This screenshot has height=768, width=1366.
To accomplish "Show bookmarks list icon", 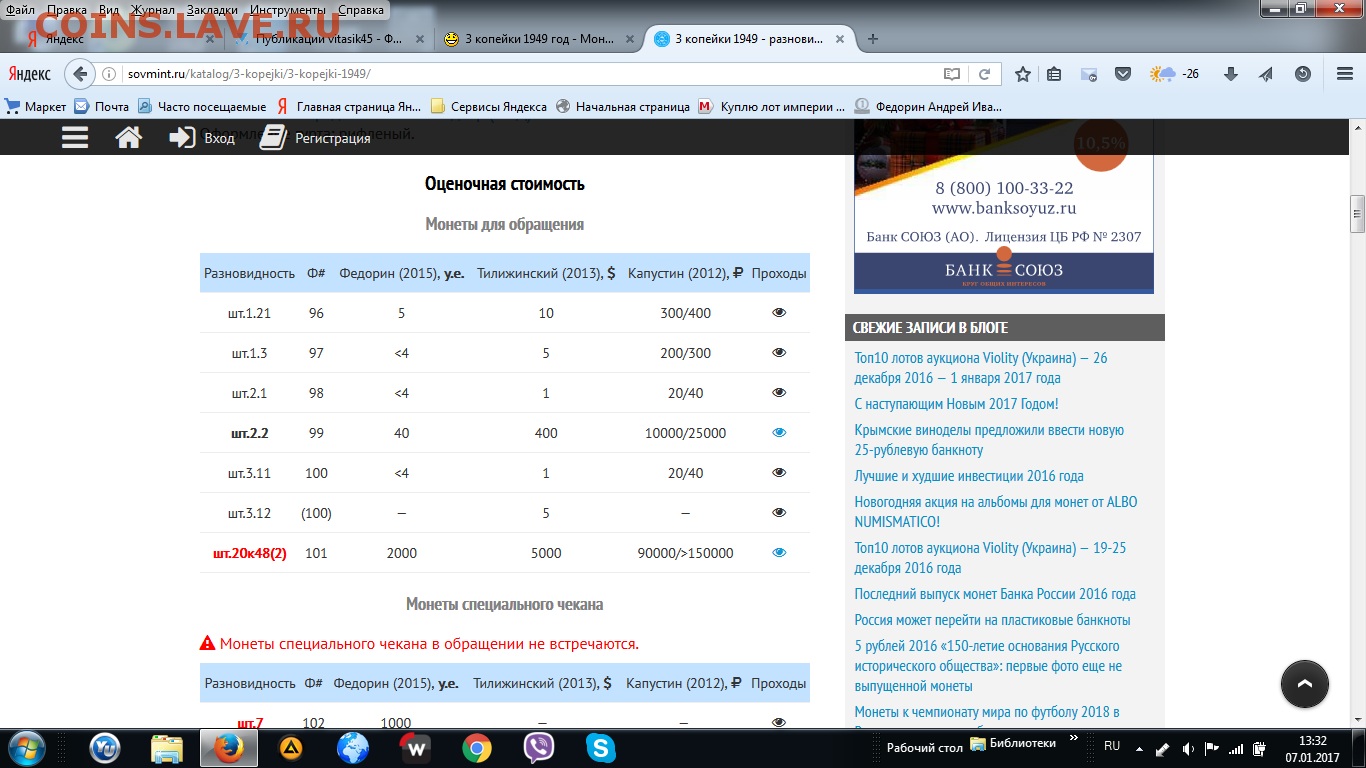I will 1054,74.
